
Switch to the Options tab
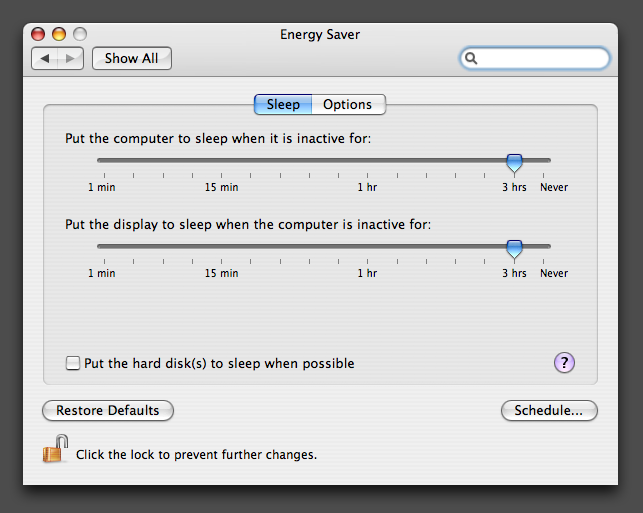[x=348, y=105]
